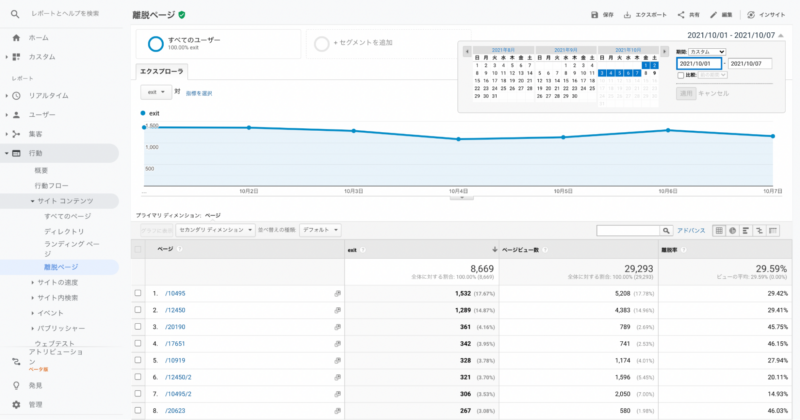This screenshot has height=420, width=800.
Task: Collapse the Site Content (サイト コンテンツ) tree
Action: pyautogui.click(x=33, y=201)
